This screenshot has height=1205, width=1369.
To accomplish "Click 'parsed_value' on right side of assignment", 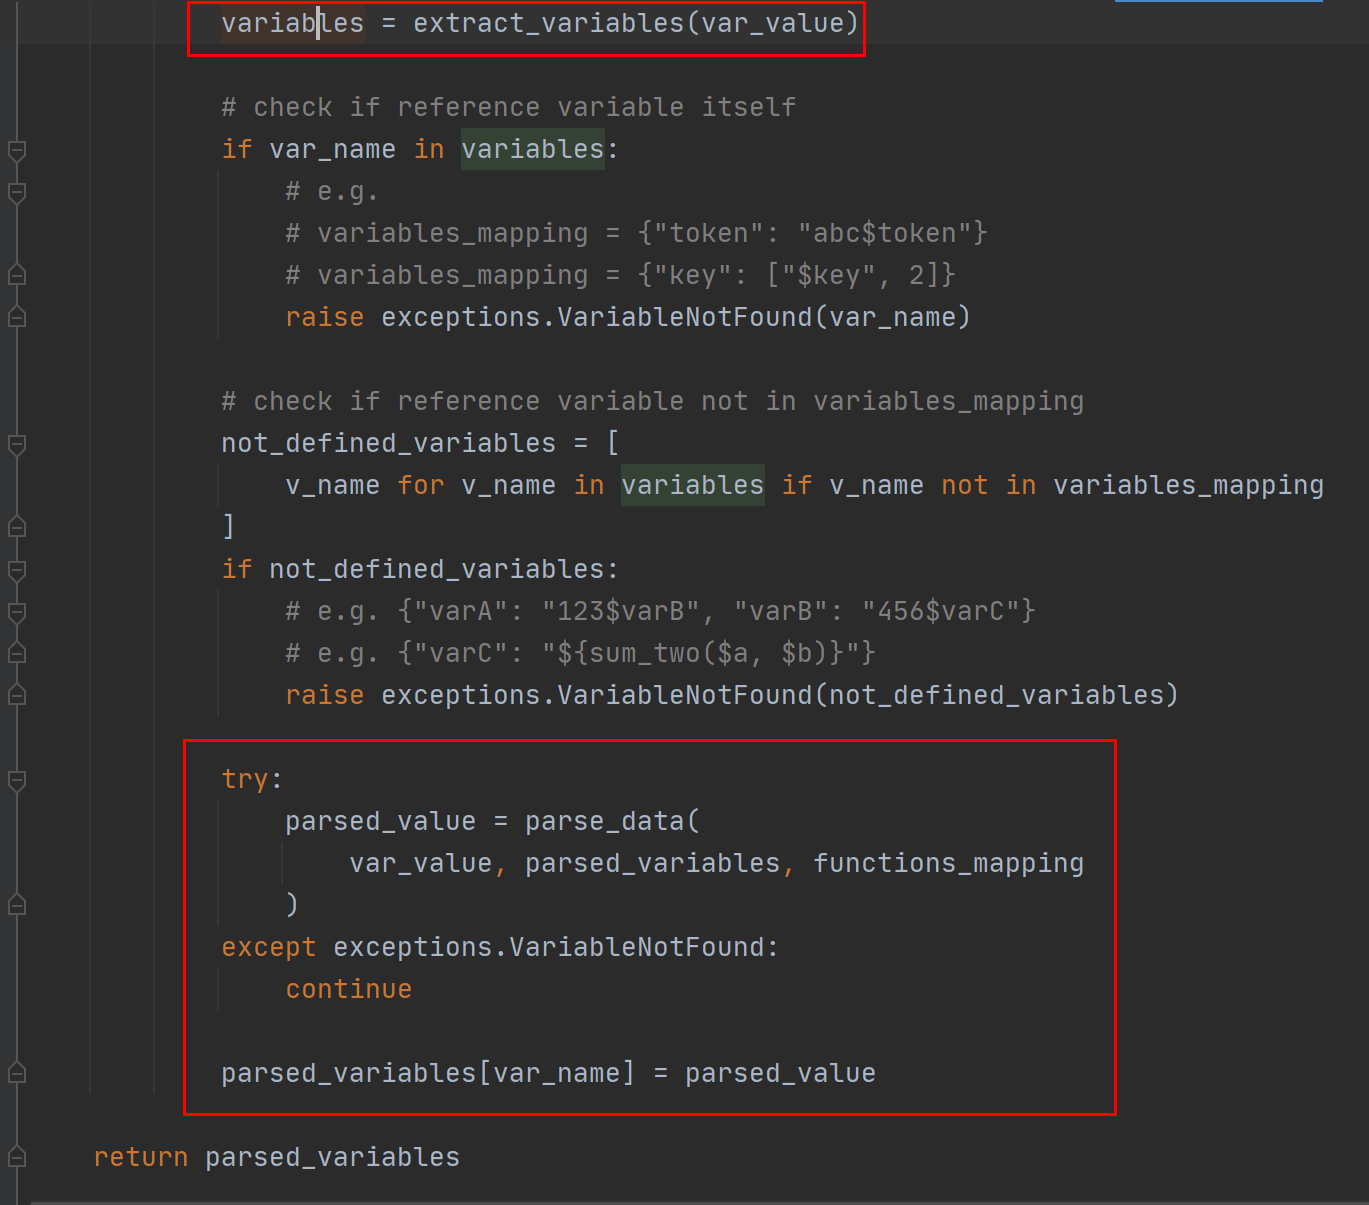I will point(780,1073).
